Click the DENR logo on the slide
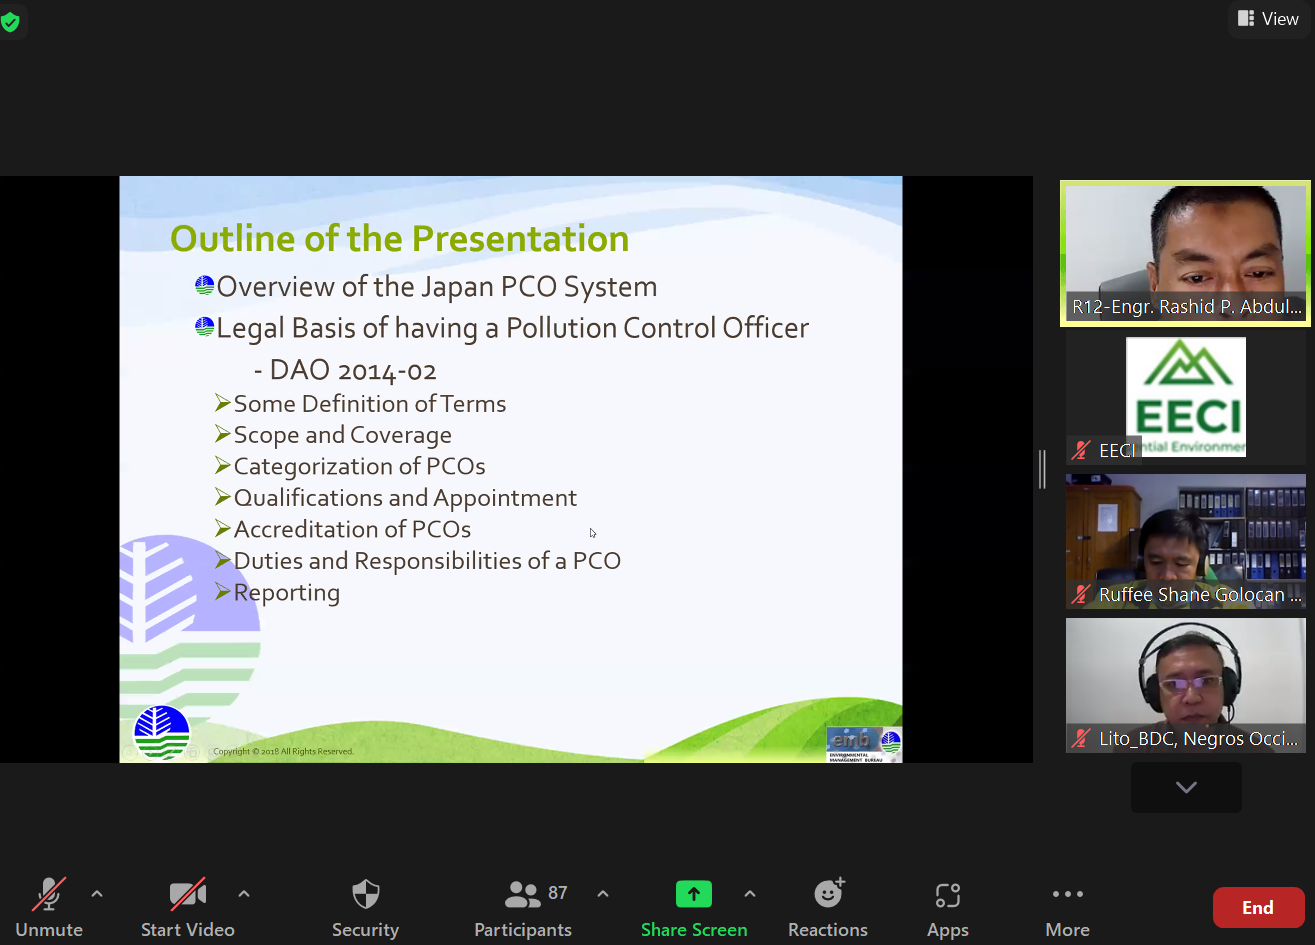Screen dimensions: 1315x945 [161, 733]
